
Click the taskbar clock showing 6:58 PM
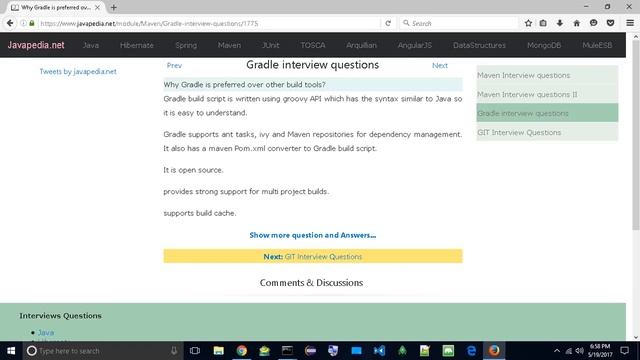600,351
